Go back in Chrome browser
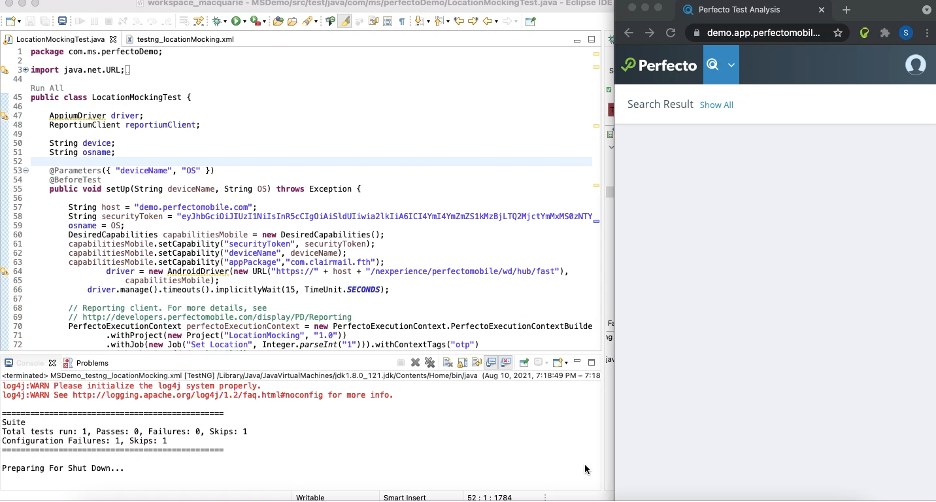936x502 pixels. point(629,33)
